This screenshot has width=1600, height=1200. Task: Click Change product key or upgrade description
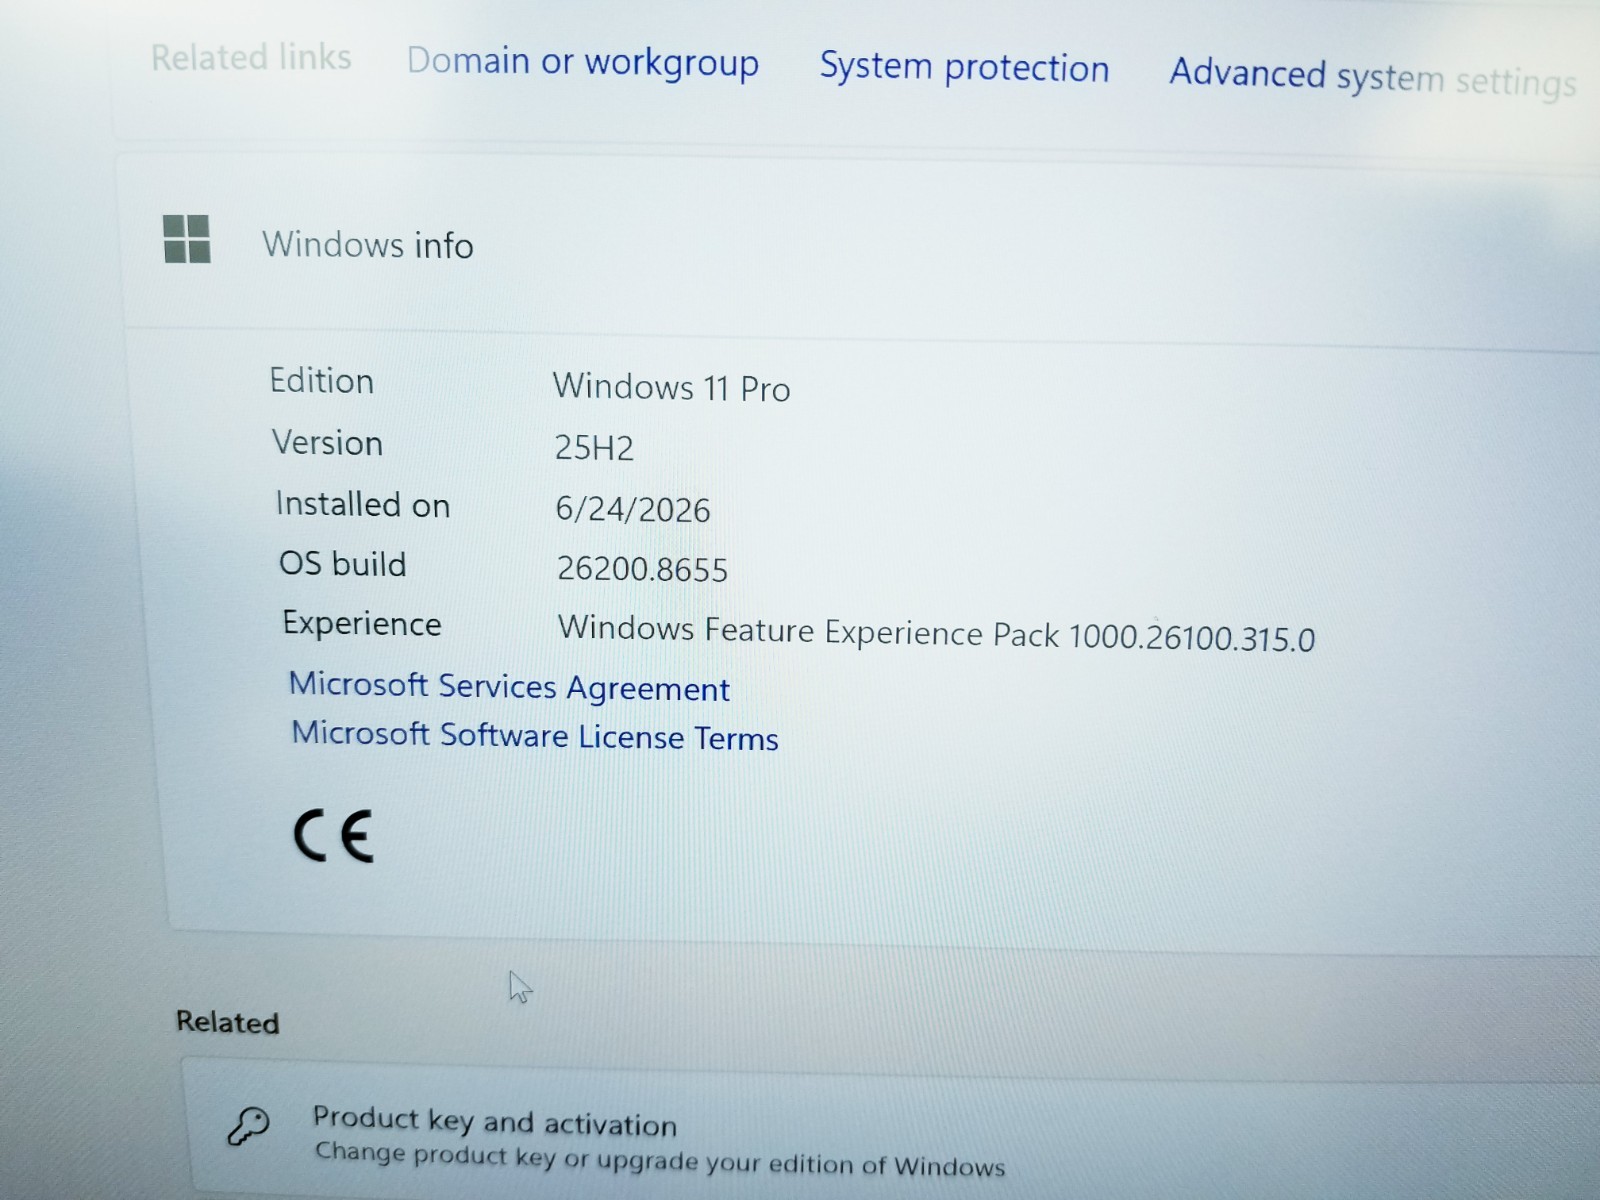coord(660,1160)
